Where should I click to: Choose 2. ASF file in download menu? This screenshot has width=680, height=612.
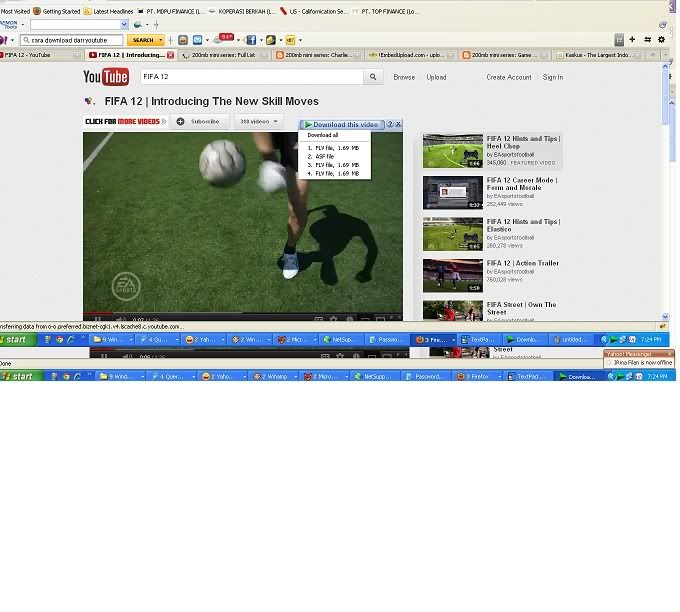tap(320, 156)
